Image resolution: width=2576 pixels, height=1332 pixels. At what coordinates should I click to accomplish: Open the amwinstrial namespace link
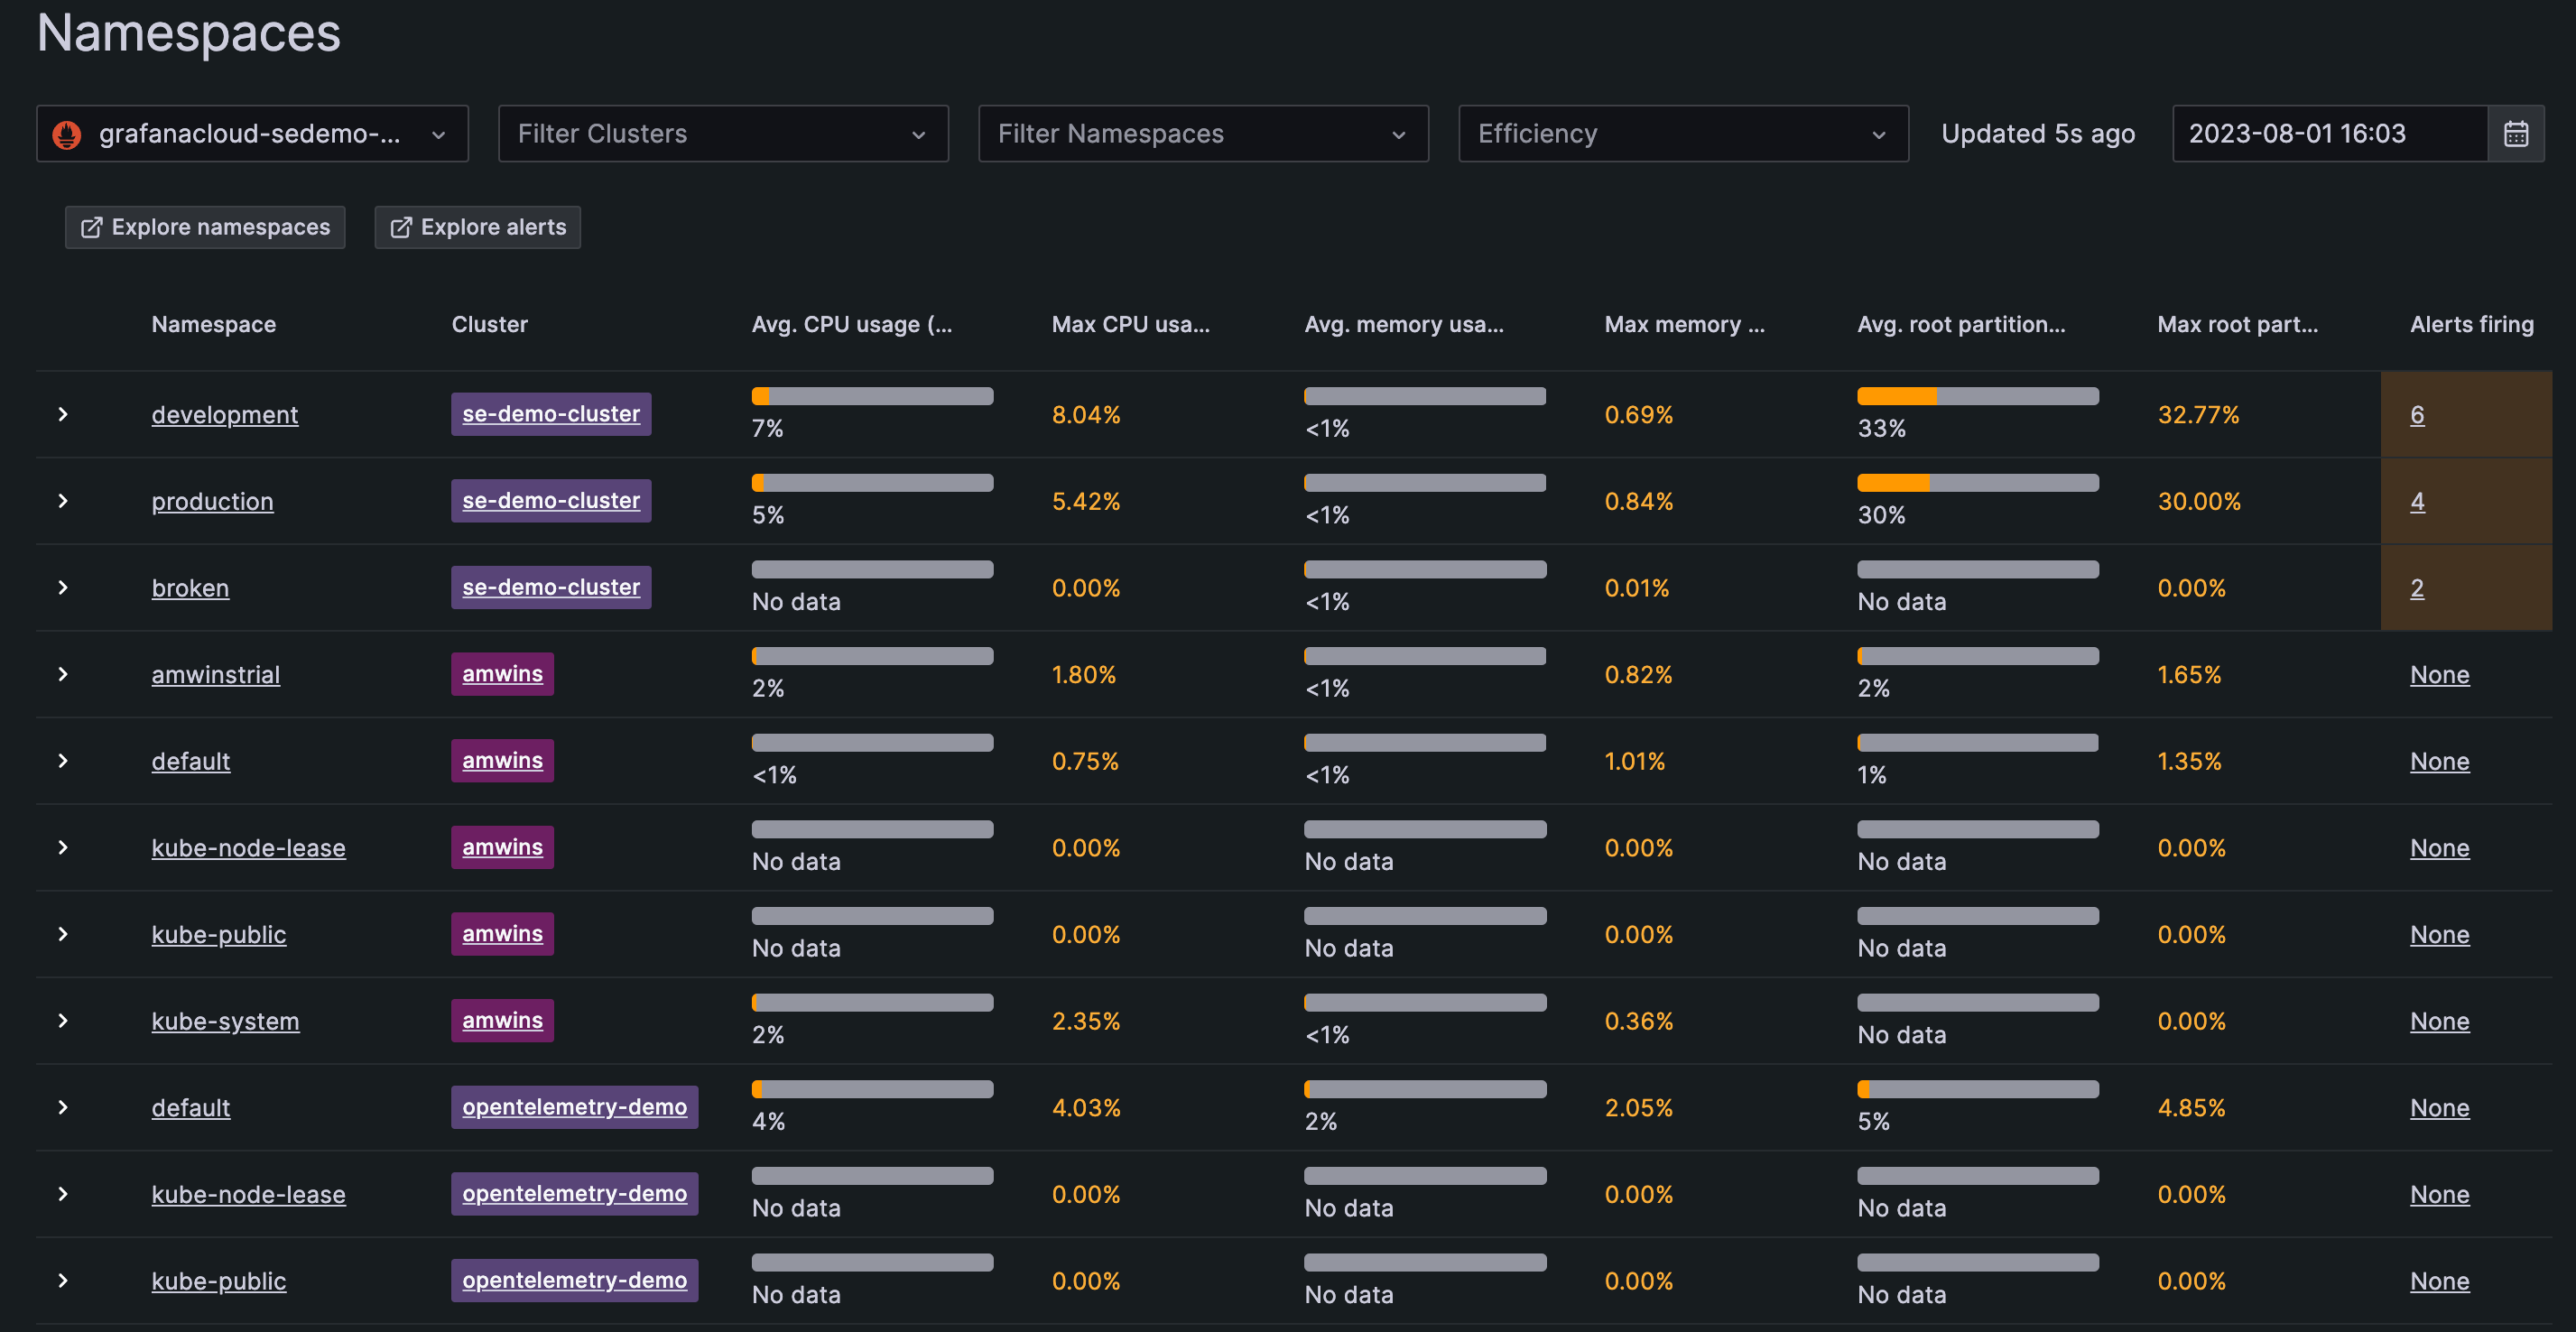[216, 674]
